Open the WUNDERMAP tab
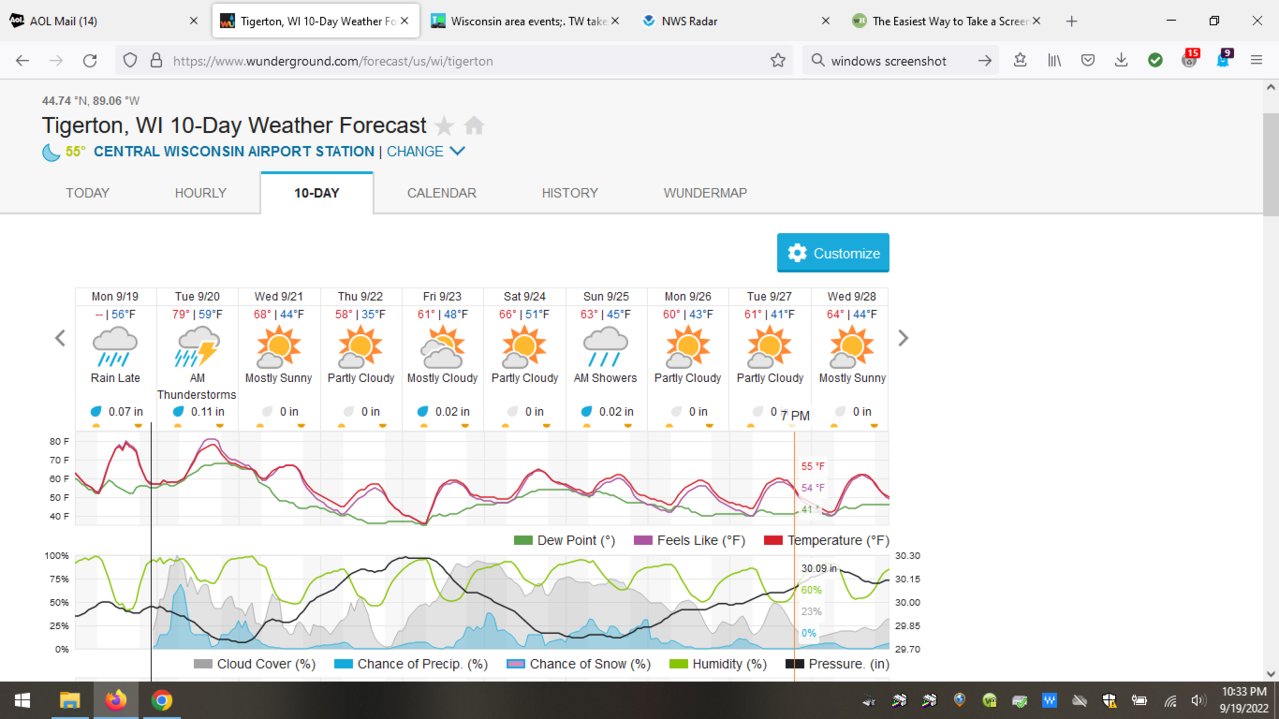Viewport: 1279px width, 719px height. click(x=705, y=193)
